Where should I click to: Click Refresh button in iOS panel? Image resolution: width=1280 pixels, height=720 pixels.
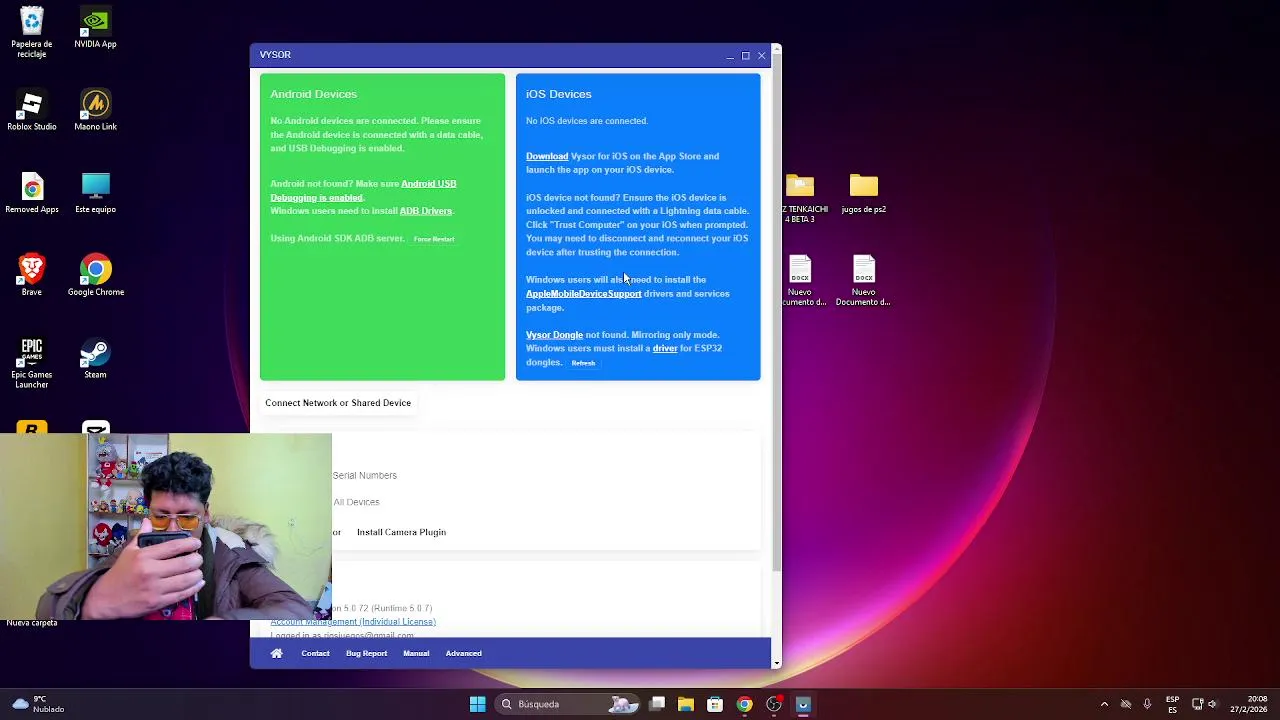point(583,363)
